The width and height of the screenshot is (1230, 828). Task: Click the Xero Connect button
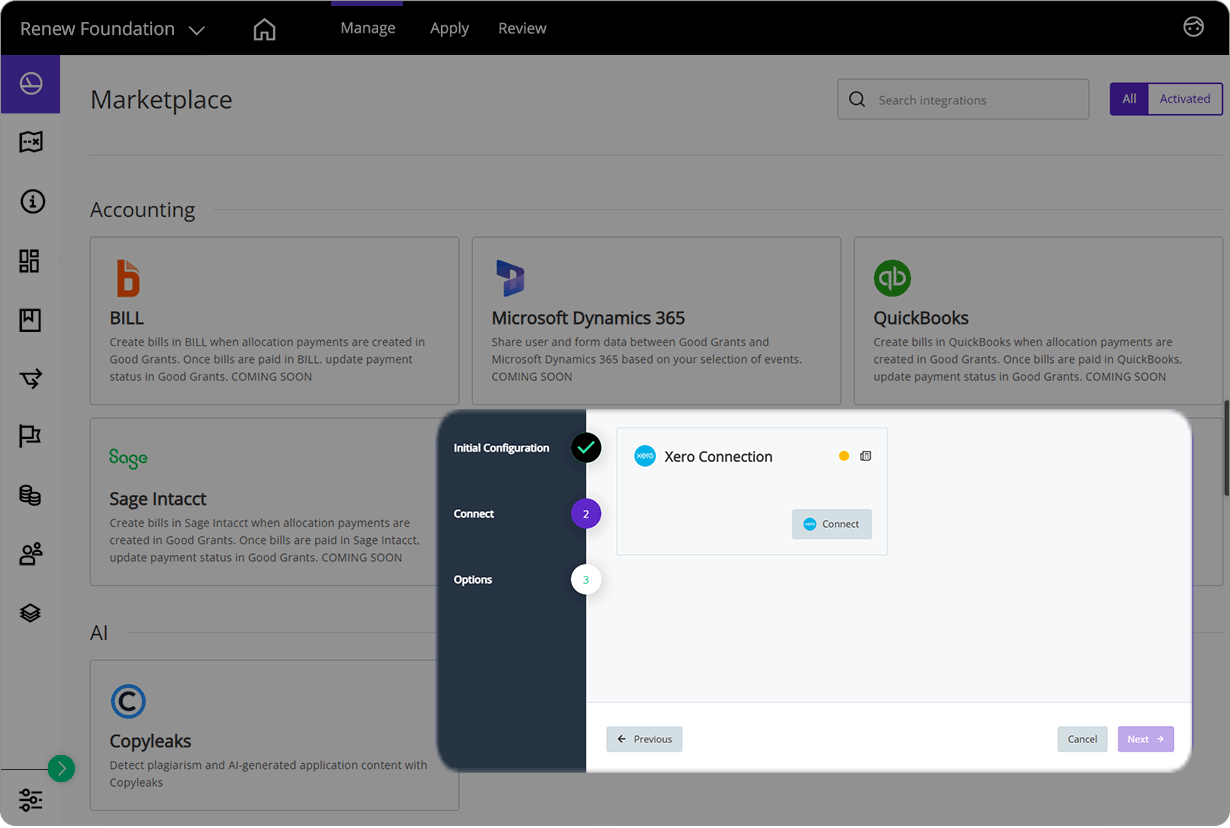point(832,524)
